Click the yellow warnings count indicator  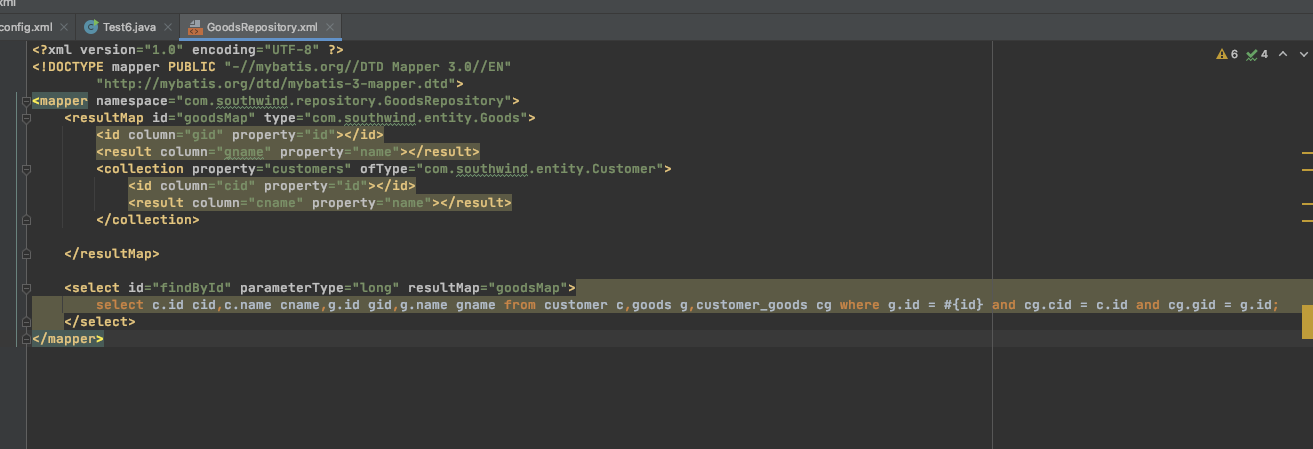pyautogui.click(x=1227, y=54)
